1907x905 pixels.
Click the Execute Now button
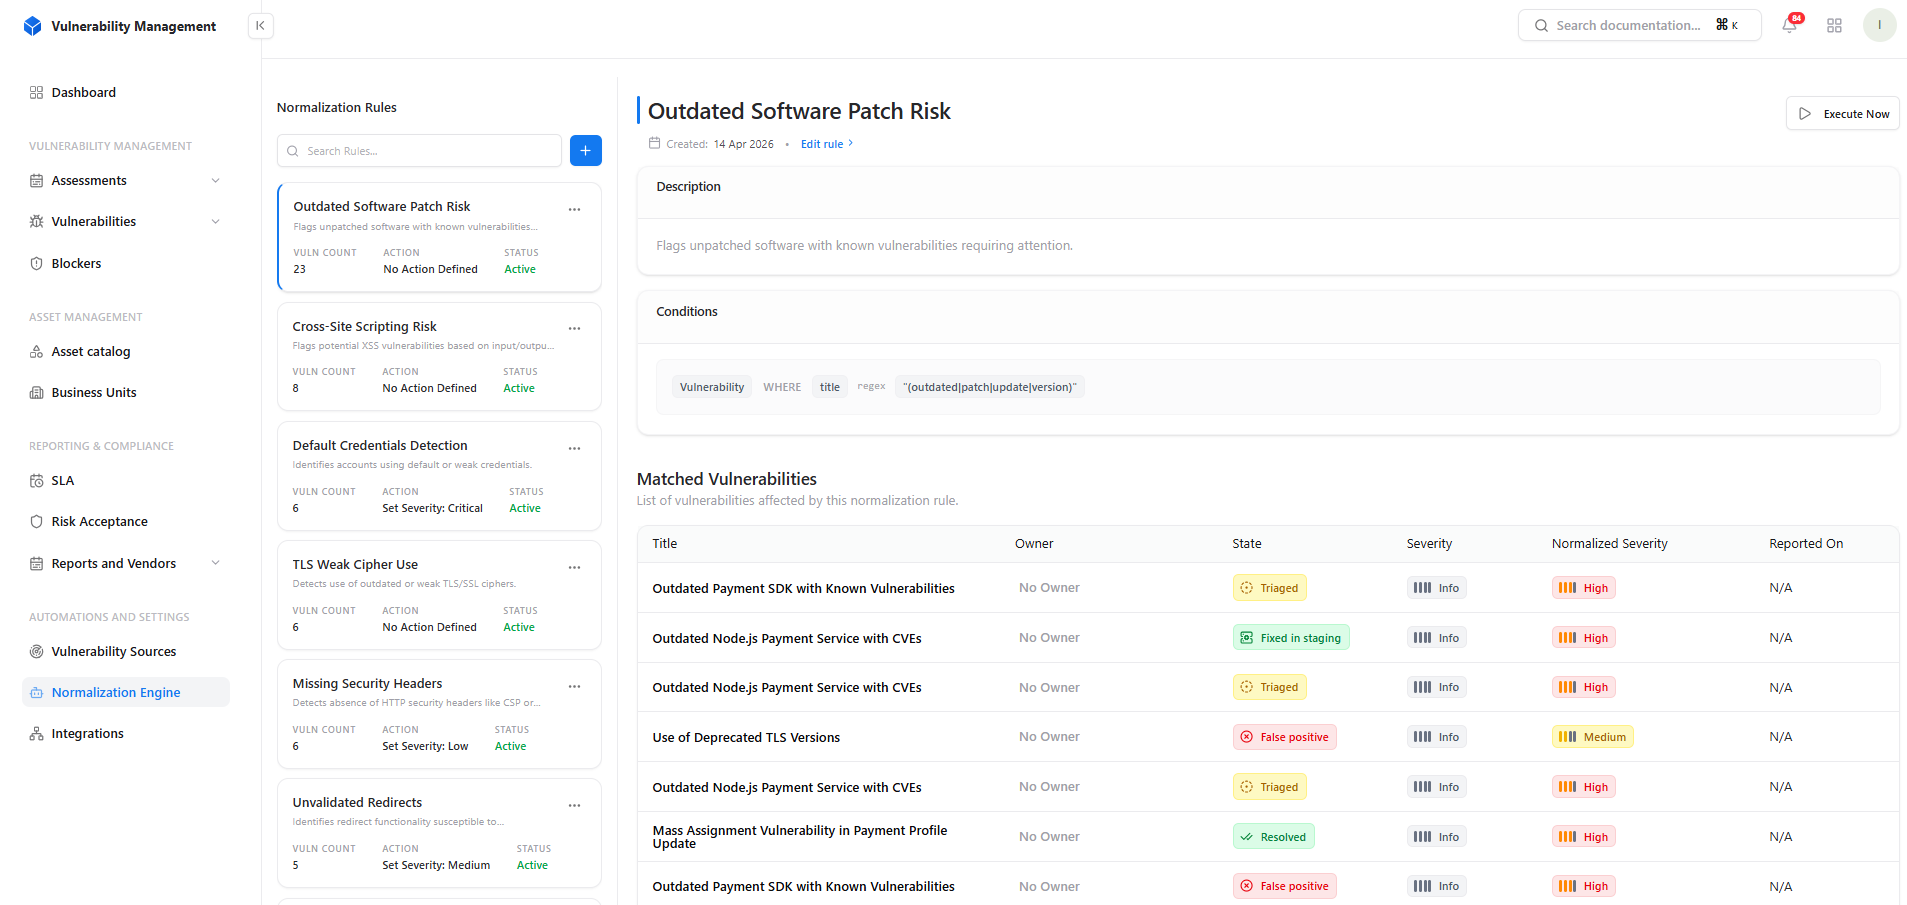(x=1842, y=114)
